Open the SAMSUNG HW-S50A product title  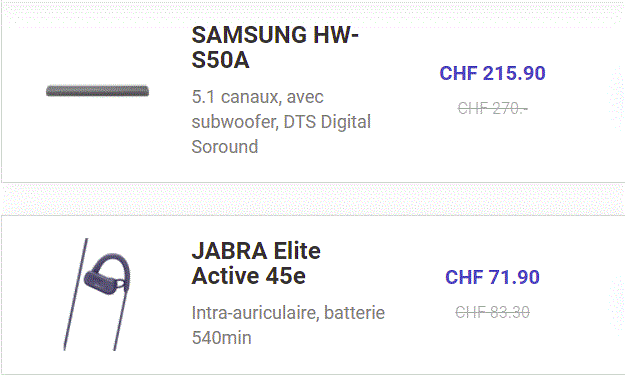coord(275,47)
